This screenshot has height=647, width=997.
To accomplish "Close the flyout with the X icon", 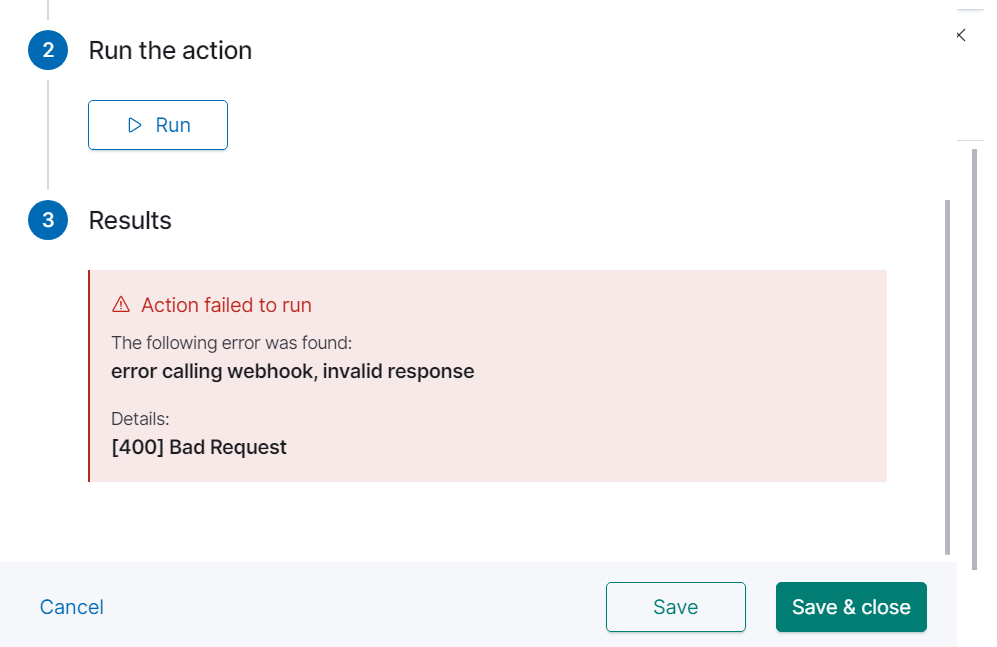I will click(x=961, y=35).
